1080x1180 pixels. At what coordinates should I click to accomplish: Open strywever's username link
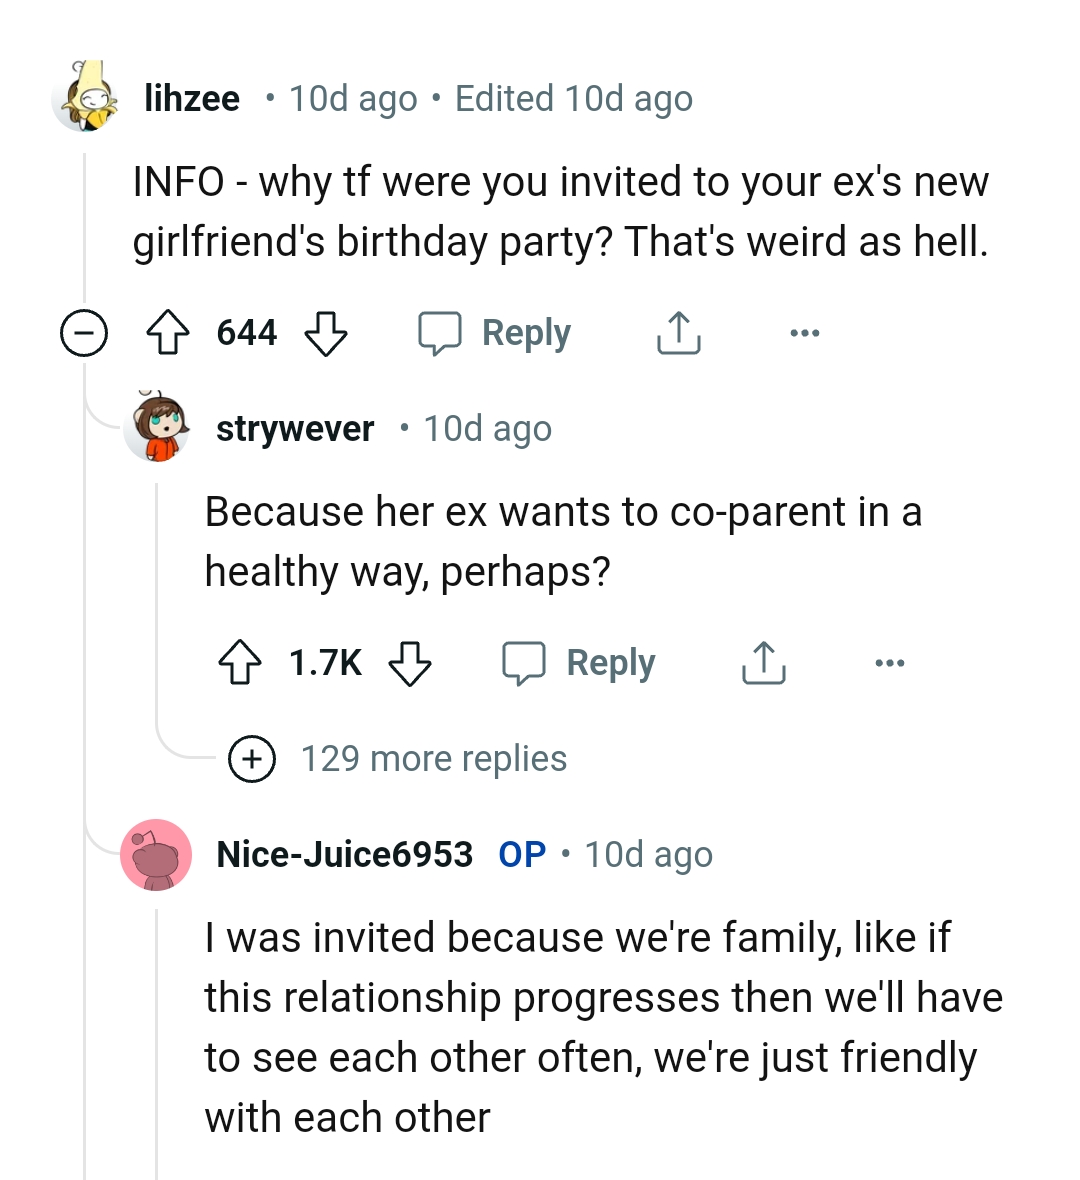(294, 428)
